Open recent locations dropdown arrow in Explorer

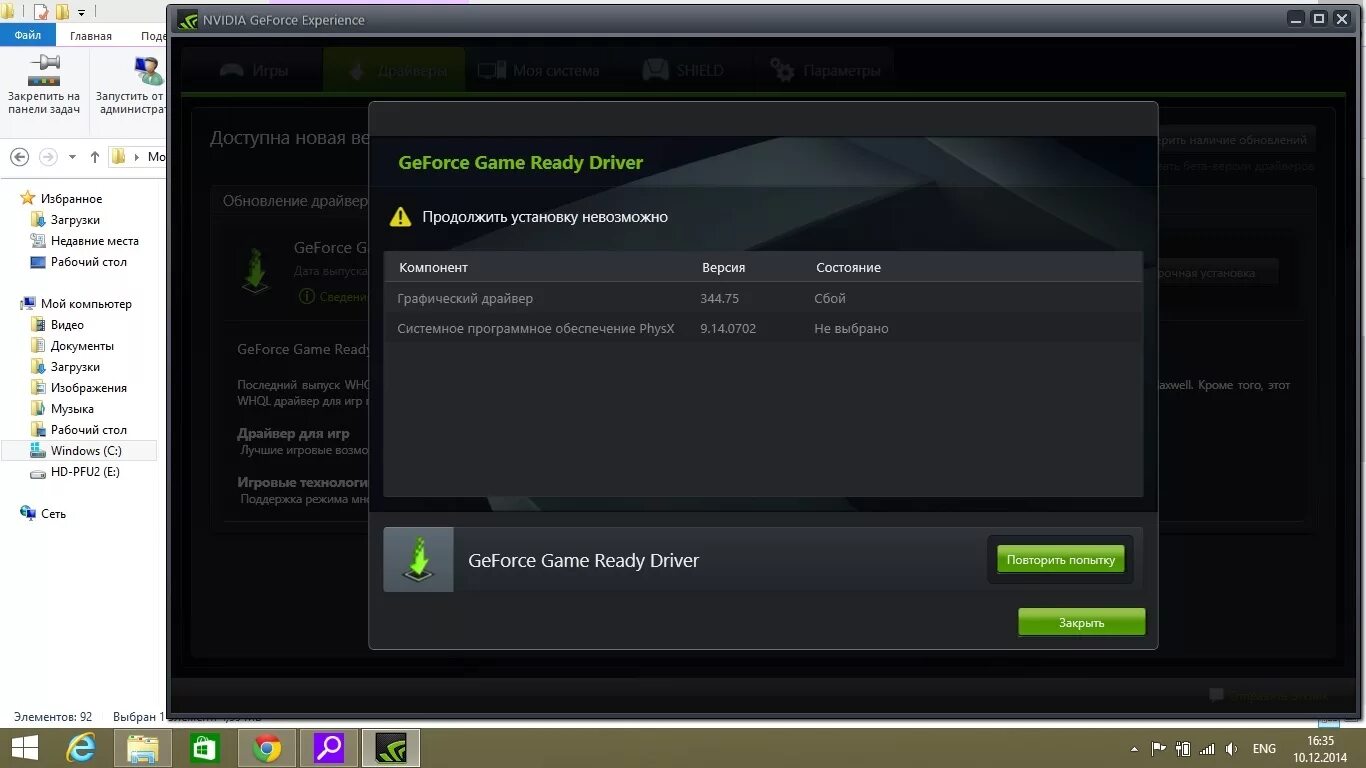tap(72, 157)
